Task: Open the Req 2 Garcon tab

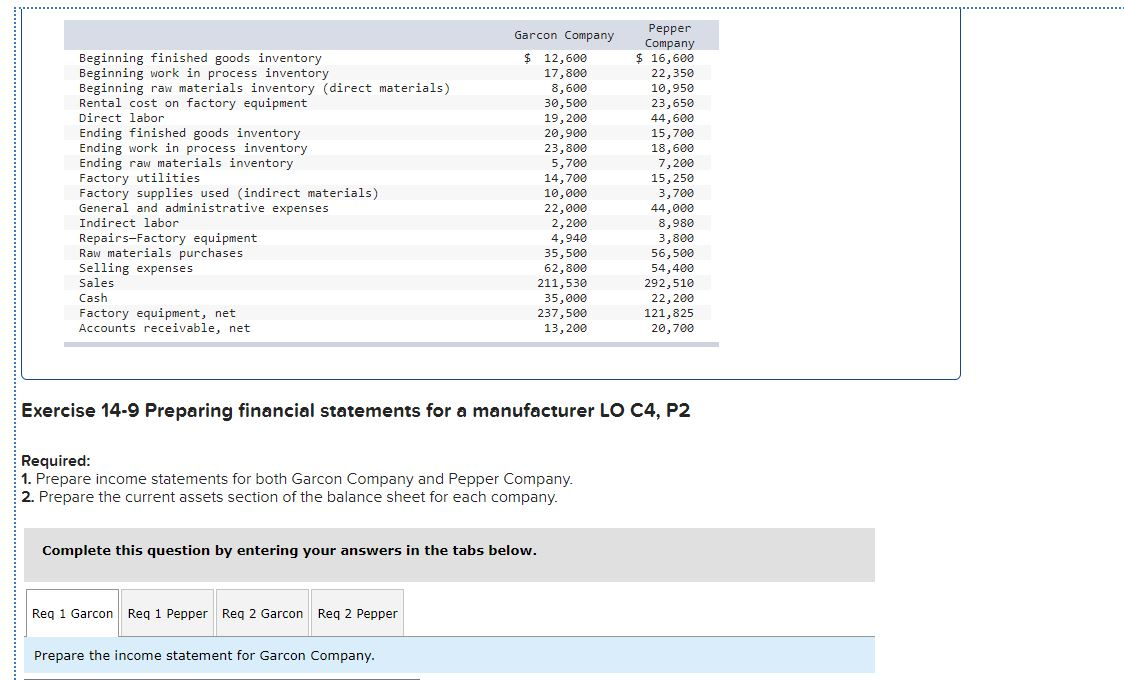Action: pos(262,612)
